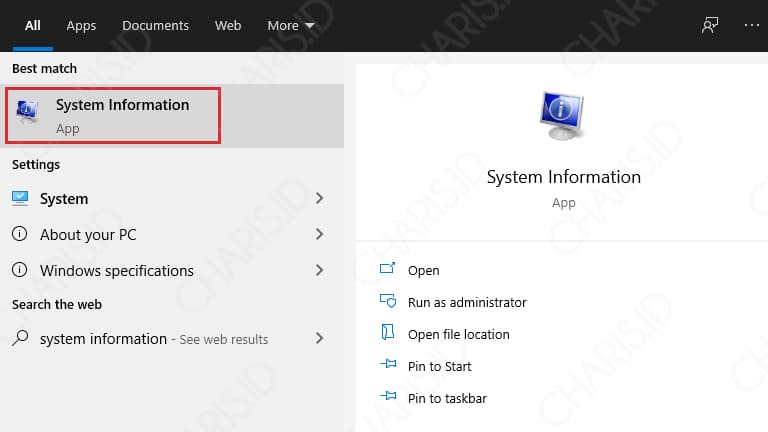Image resolution: width=768 pixels, height=432 pixels.
Task: Click the Open file location icon
Action: (x=387, y=332)
